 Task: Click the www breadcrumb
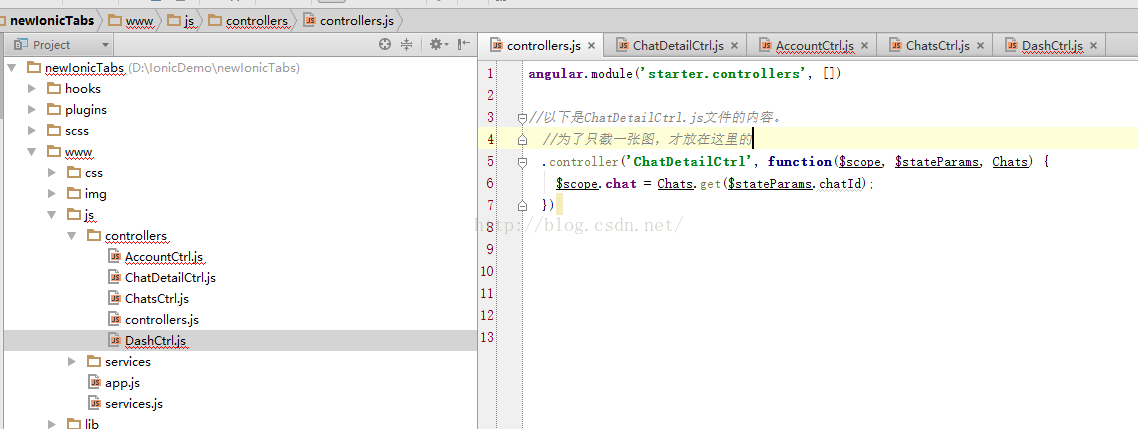(131, 20)
